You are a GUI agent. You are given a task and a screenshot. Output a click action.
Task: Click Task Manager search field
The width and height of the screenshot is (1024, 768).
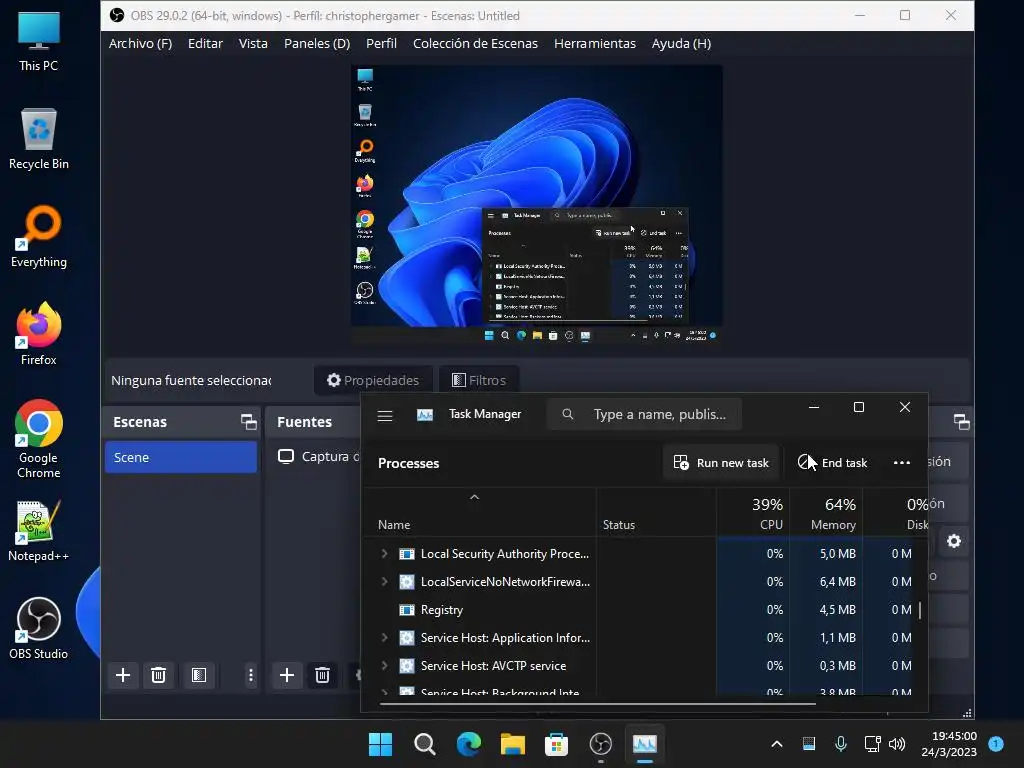click(x=645, y=414)
